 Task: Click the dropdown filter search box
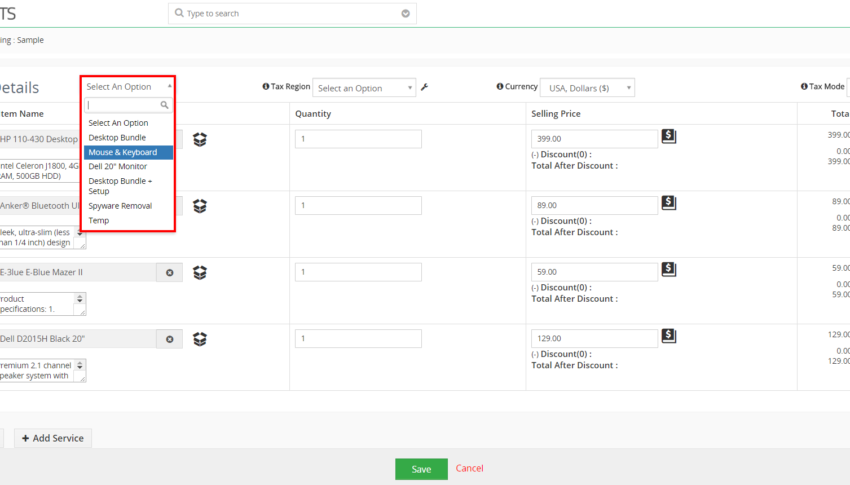[128, 105]
